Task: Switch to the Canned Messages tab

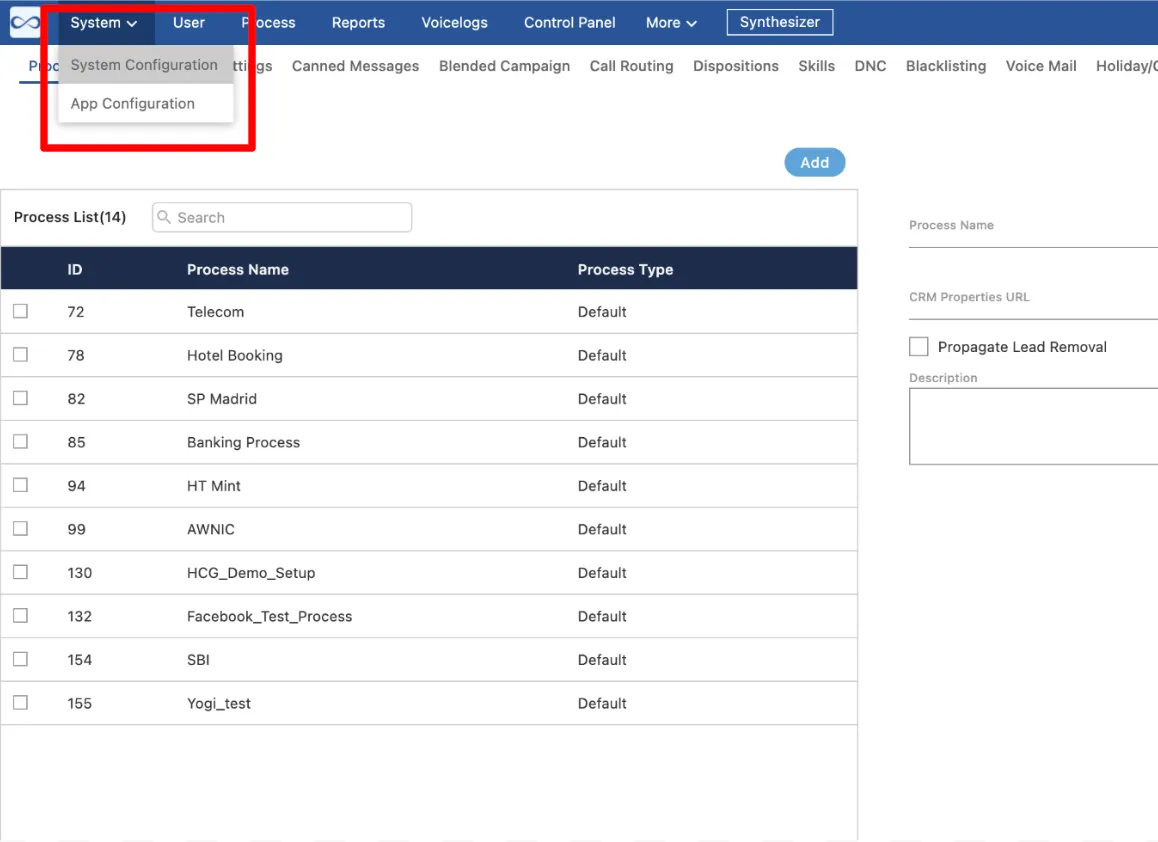Action: point(355,66)
